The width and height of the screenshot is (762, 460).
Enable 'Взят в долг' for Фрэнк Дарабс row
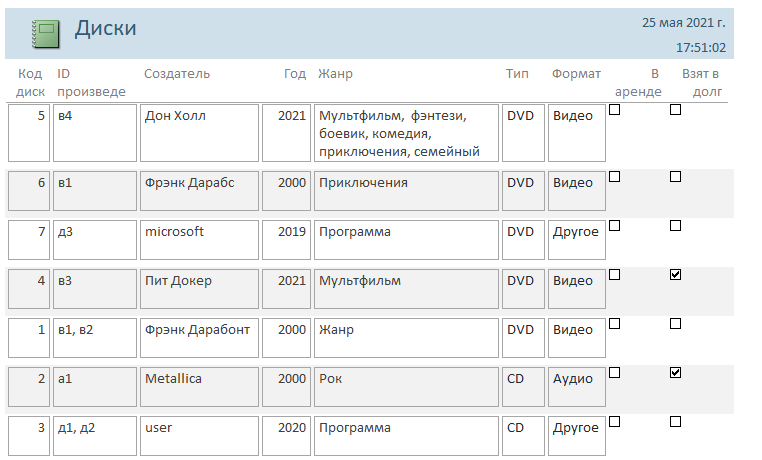point(675,176)
